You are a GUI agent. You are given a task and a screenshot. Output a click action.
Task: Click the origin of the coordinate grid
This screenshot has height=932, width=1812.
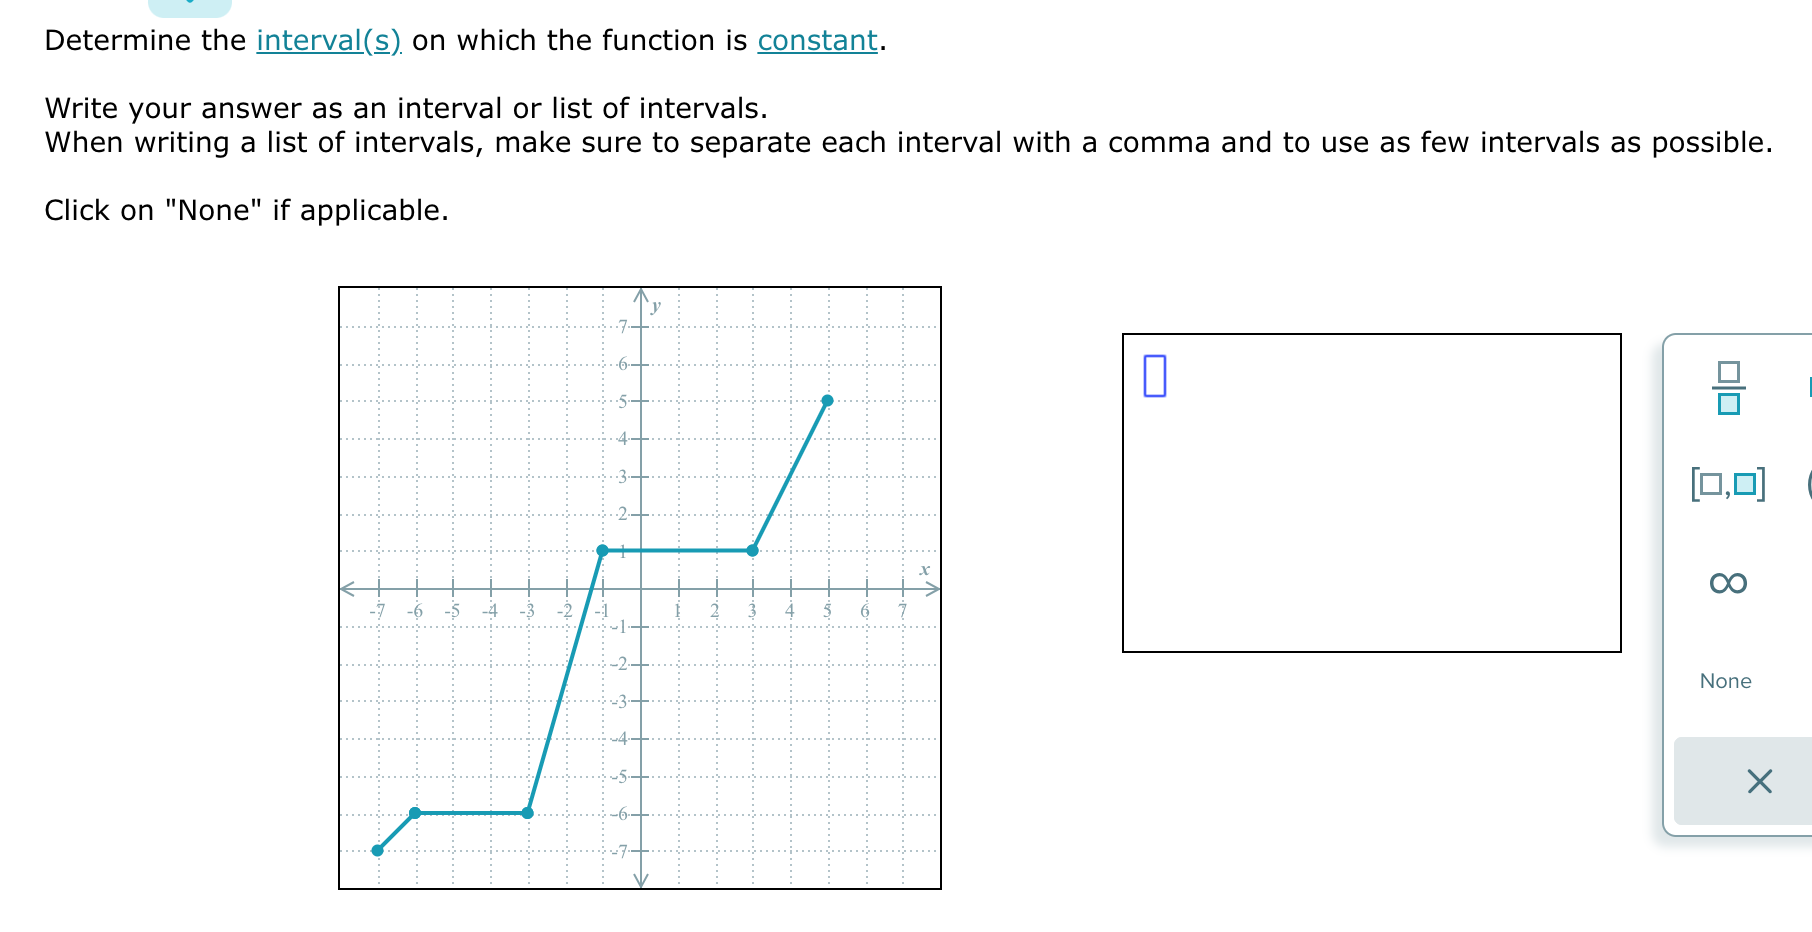pyautogui.click(x=640, y=589)
